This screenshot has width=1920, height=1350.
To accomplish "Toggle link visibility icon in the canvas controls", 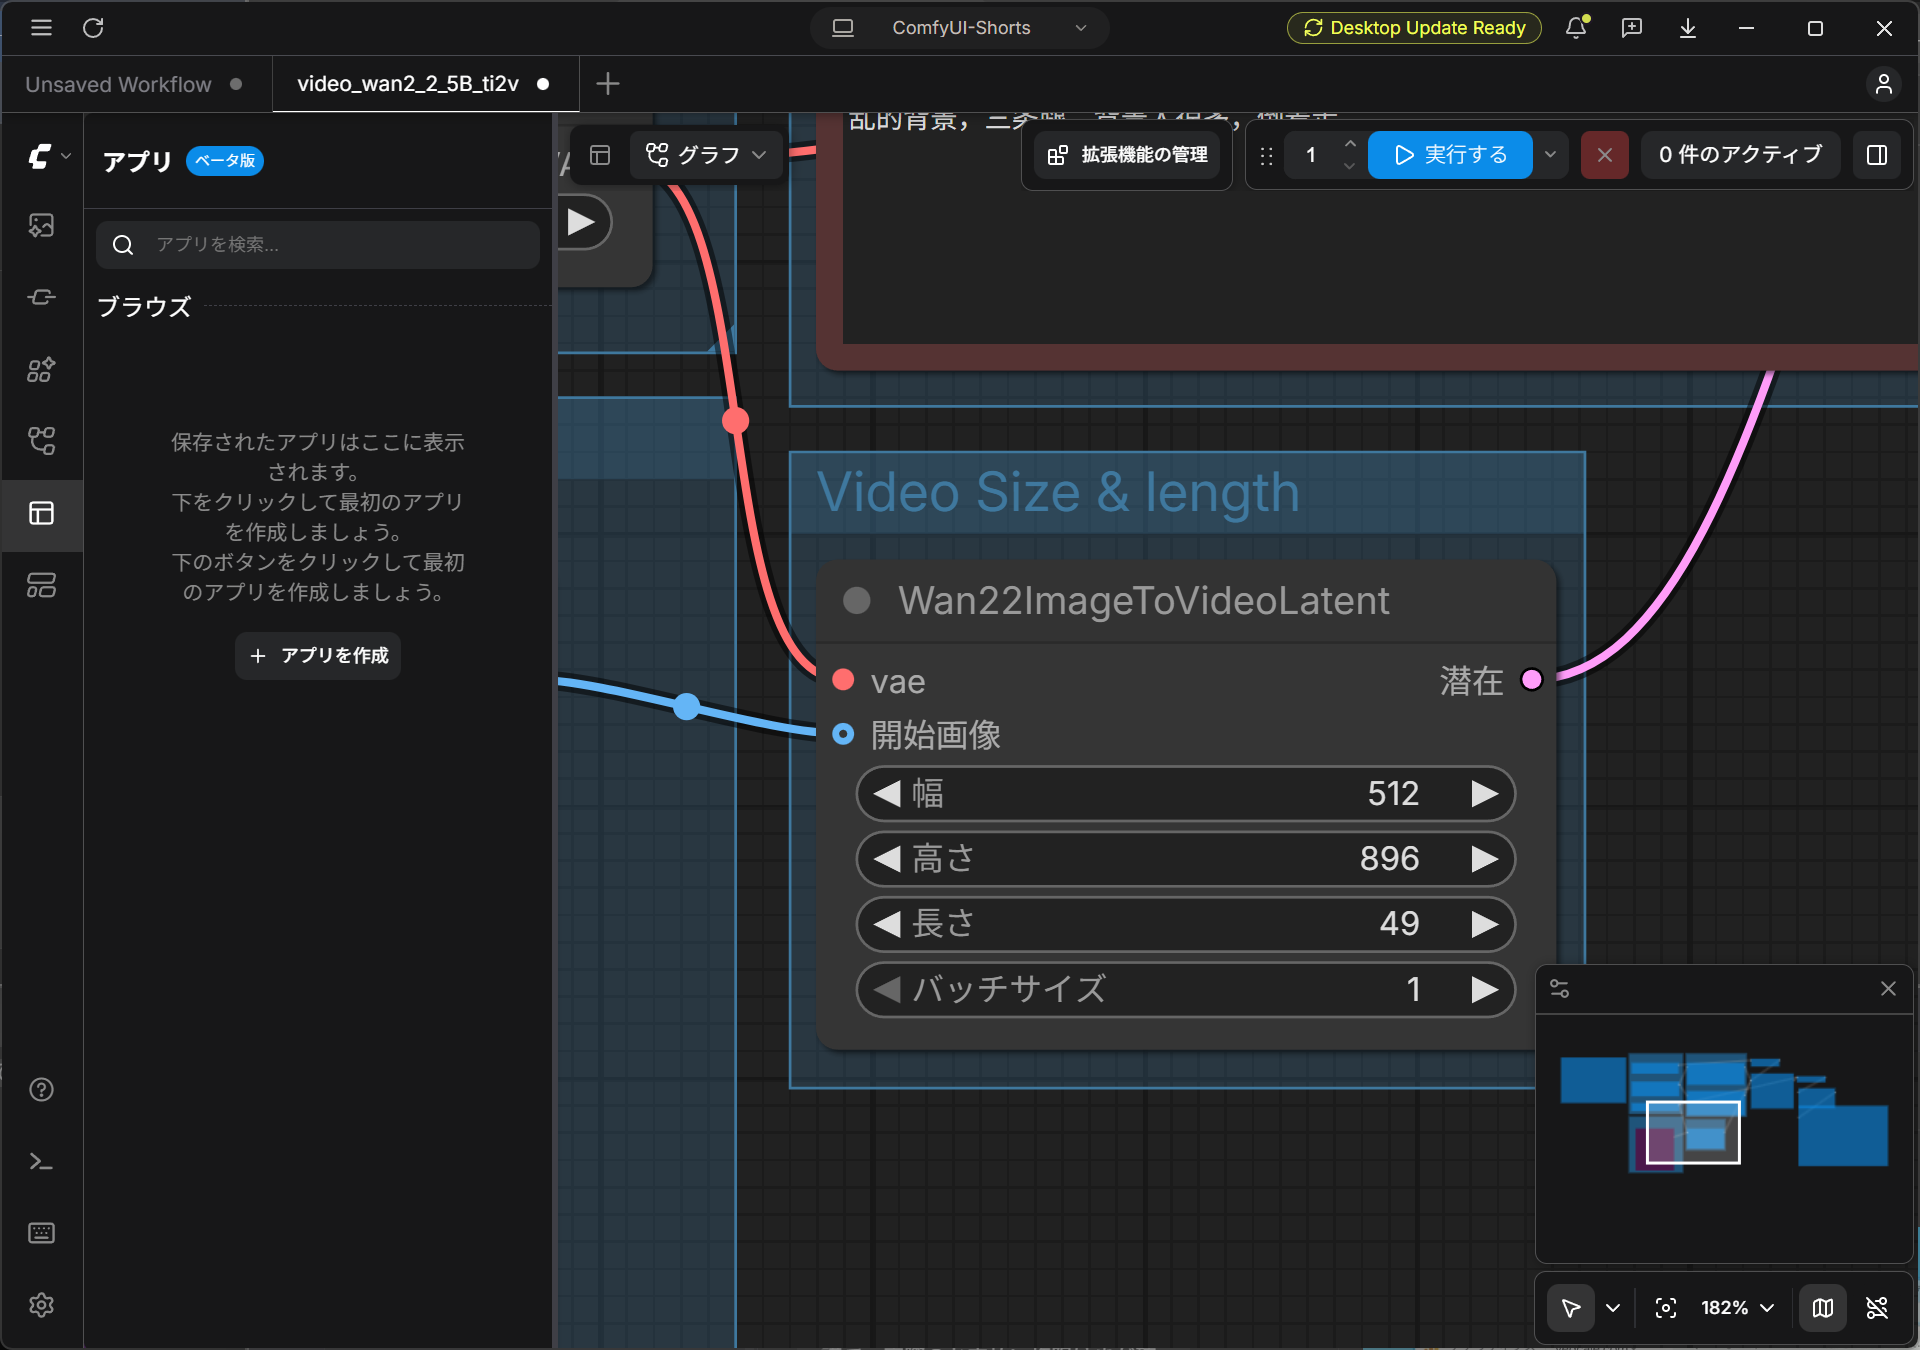I will pos(1877,1308).
